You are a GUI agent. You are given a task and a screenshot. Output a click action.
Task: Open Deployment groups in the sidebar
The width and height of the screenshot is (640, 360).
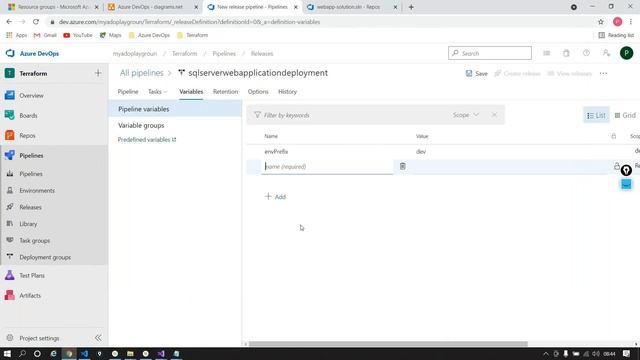[x=45, y=258]
